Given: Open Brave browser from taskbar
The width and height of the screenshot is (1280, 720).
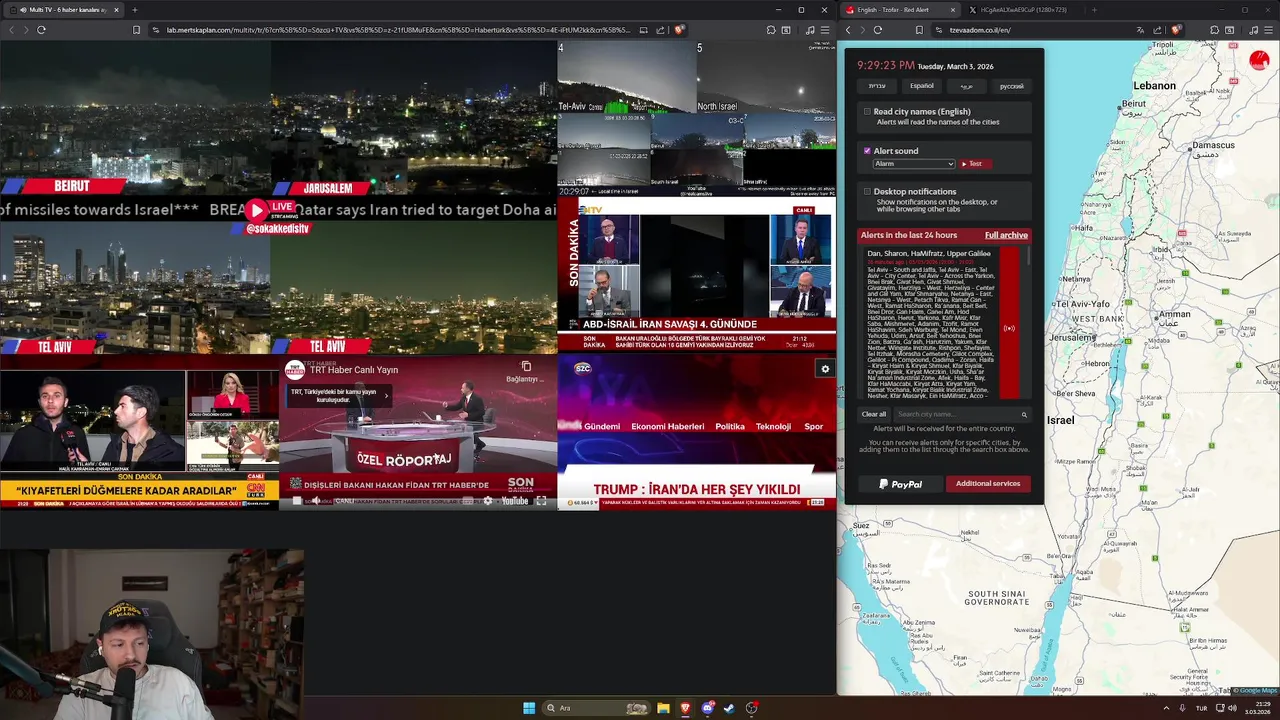Looking at the screenshot, I should pos(685,708).
